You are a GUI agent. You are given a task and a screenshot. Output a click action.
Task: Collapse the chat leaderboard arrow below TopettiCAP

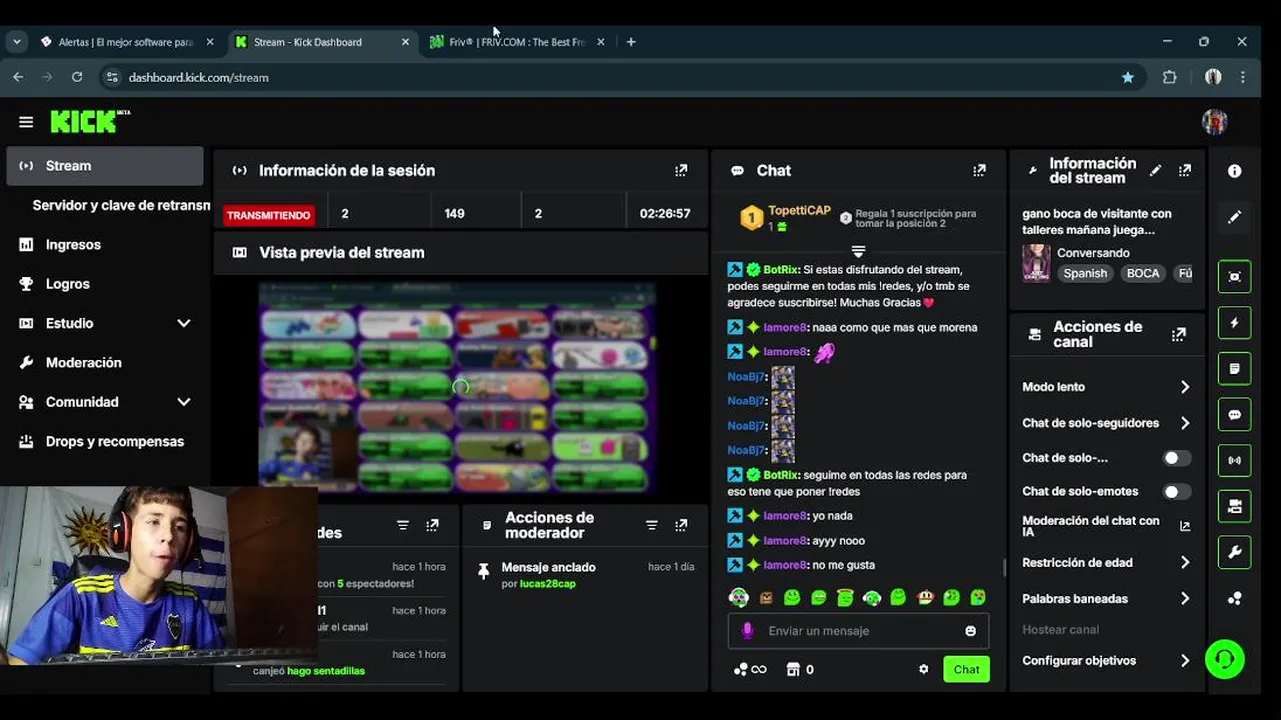tap(858, 251)
